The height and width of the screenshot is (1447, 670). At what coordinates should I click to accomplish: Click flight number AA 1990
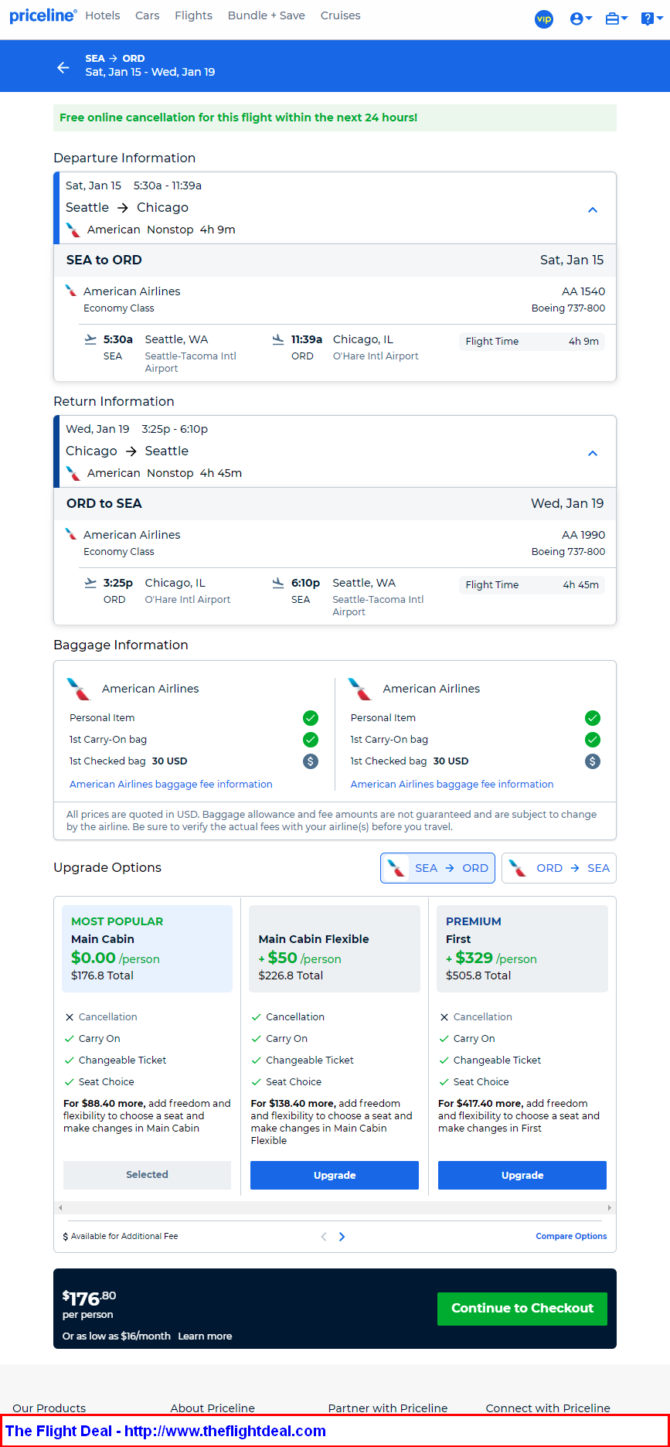tap(583, 535)
